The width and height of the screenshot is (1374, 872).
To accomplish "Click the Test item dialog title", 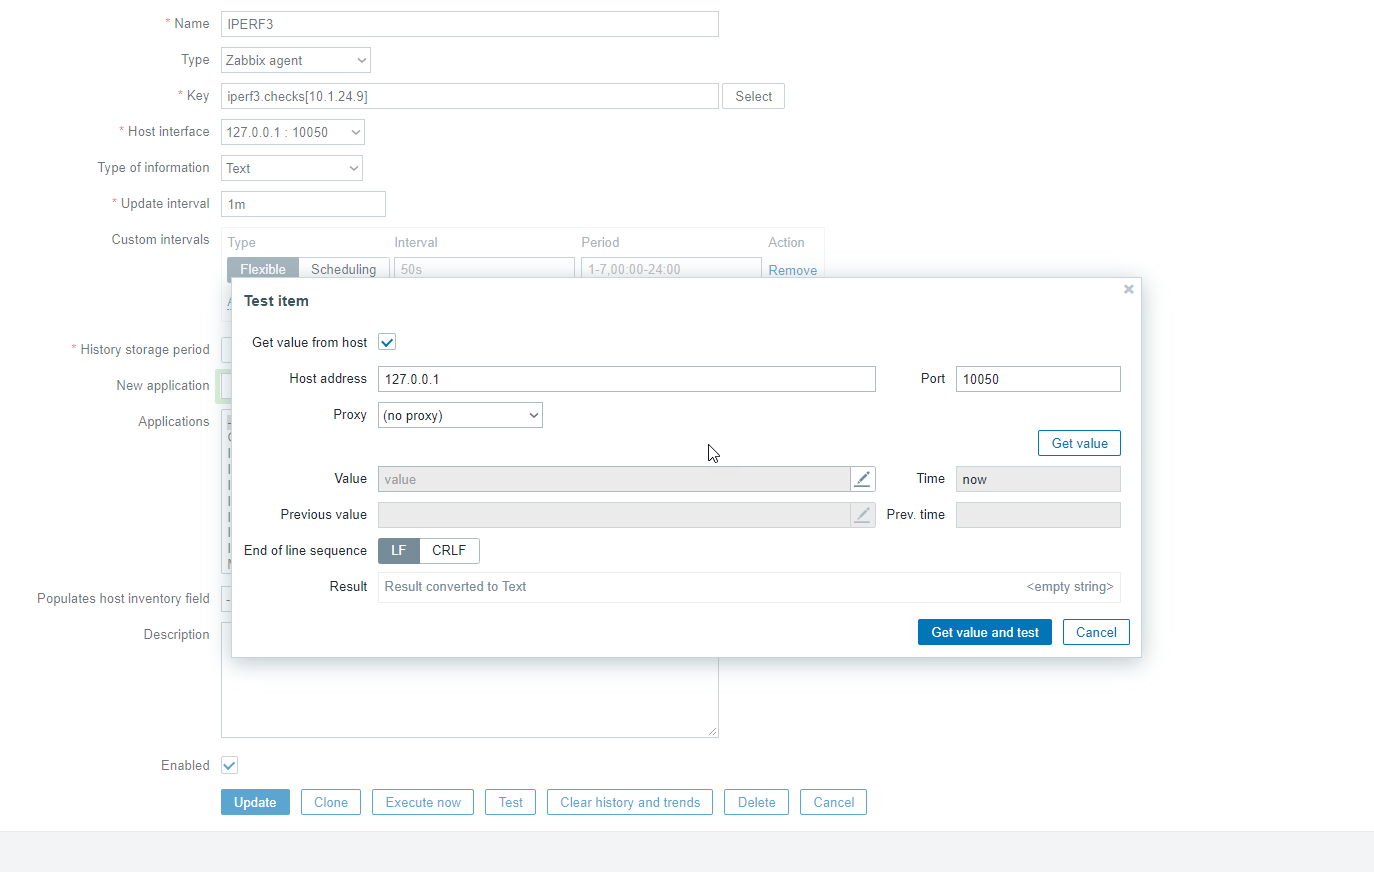I will [x=276, y=301].
